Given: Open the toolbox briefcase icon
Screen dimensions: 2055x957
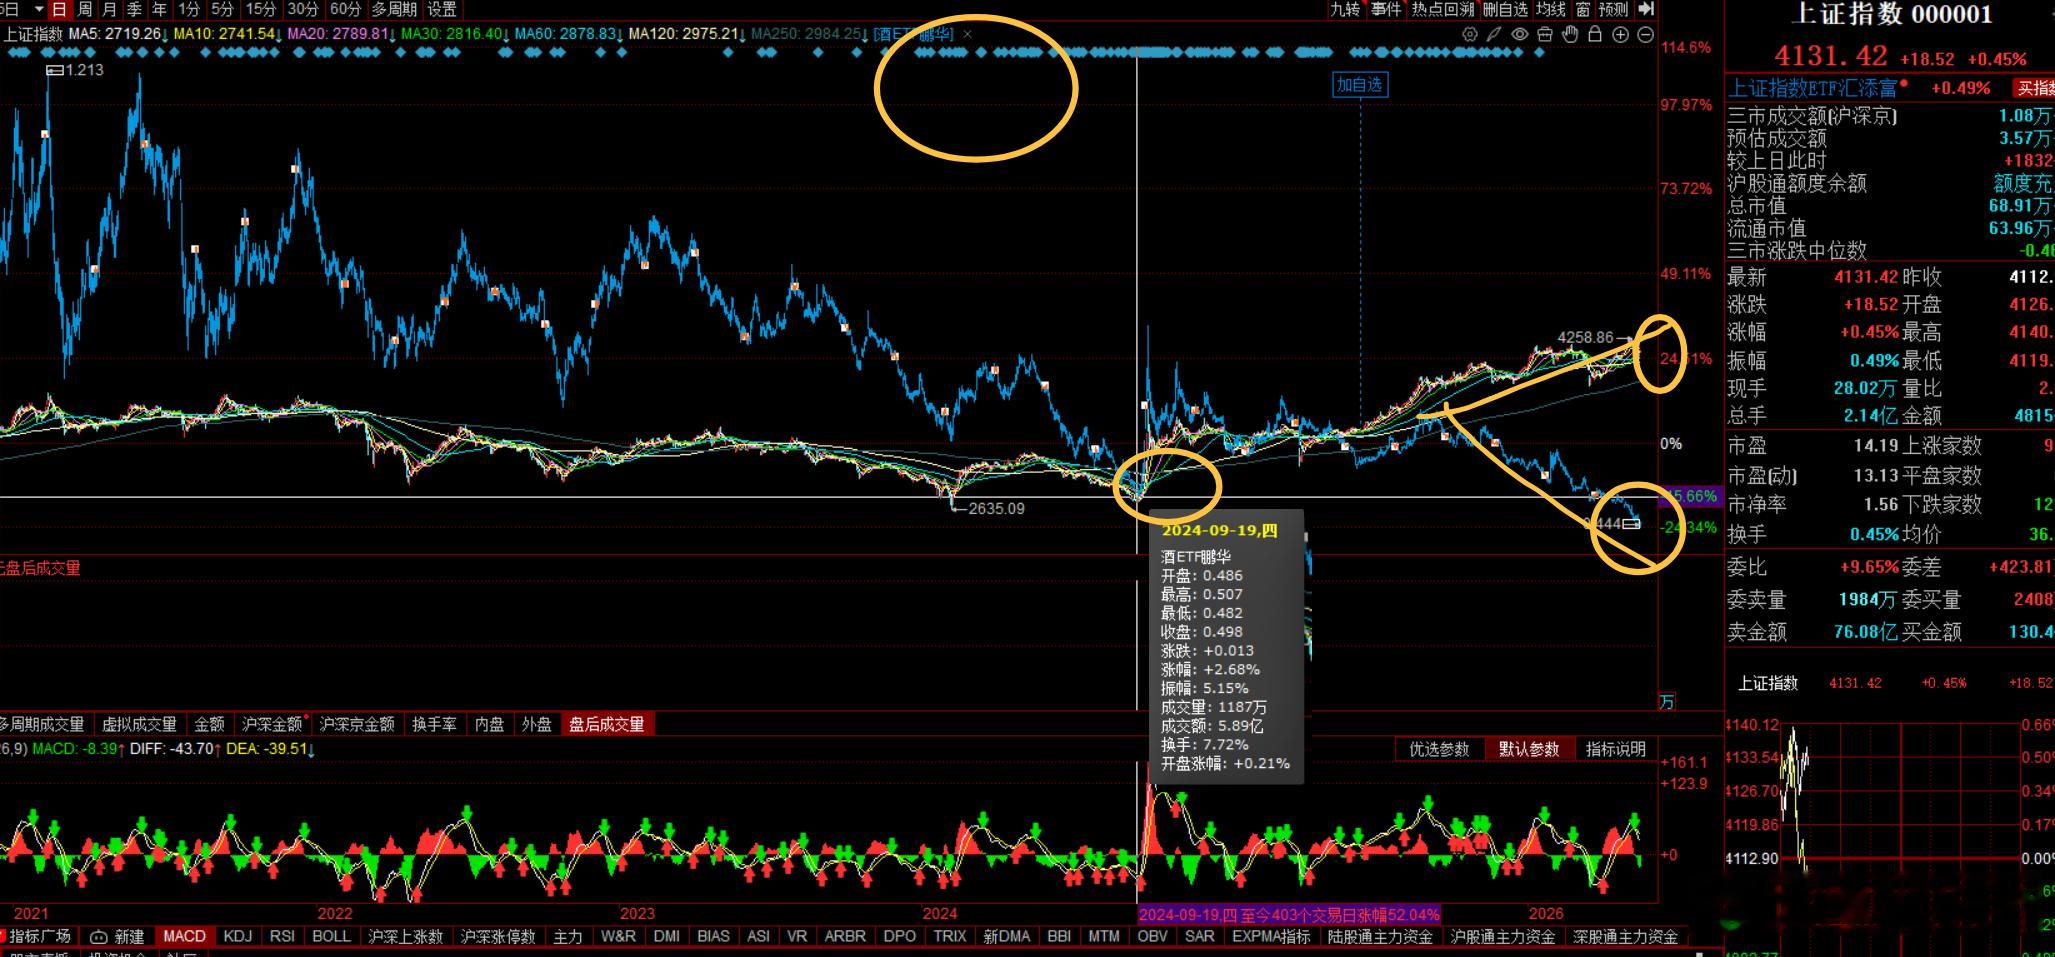Looking at the screenshot, I should click(x=1545, y=34).
